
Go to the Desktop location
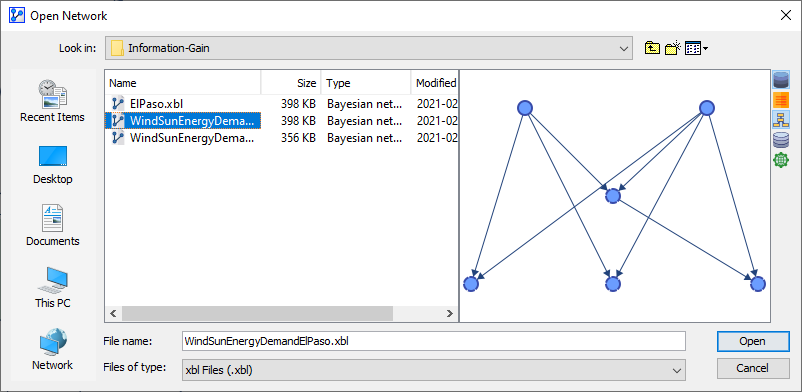pos(53,165)
